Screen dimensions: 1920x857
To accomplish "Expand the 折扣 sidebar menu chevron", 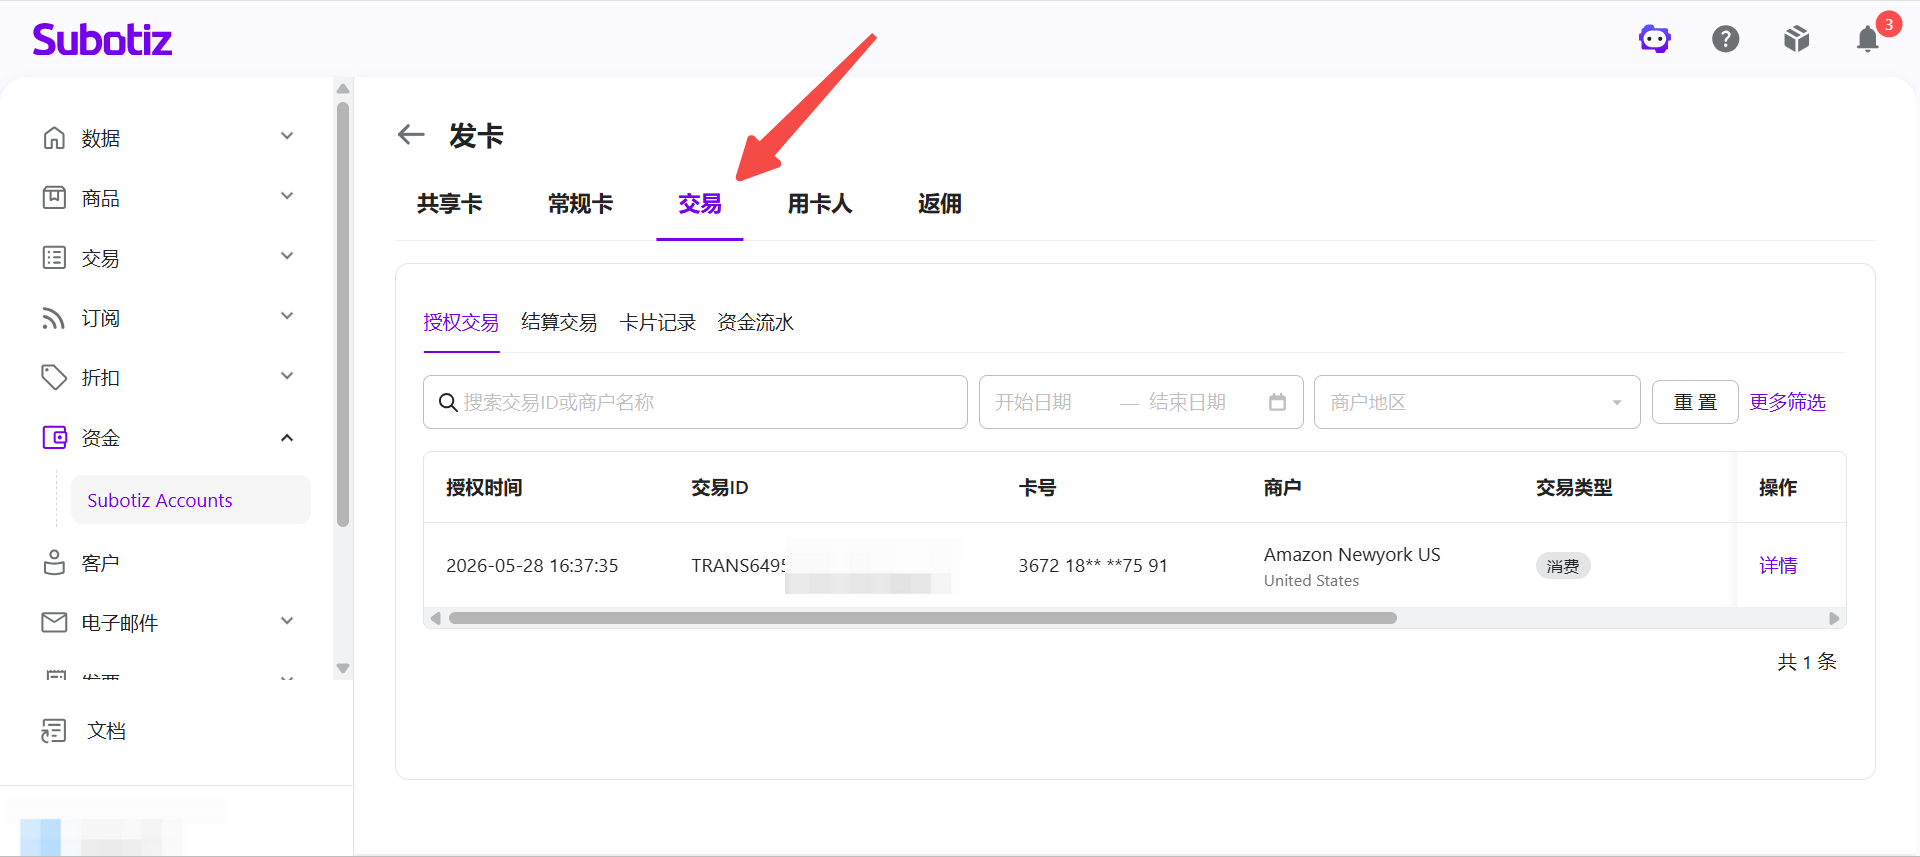I will click(x=287, y=376).
